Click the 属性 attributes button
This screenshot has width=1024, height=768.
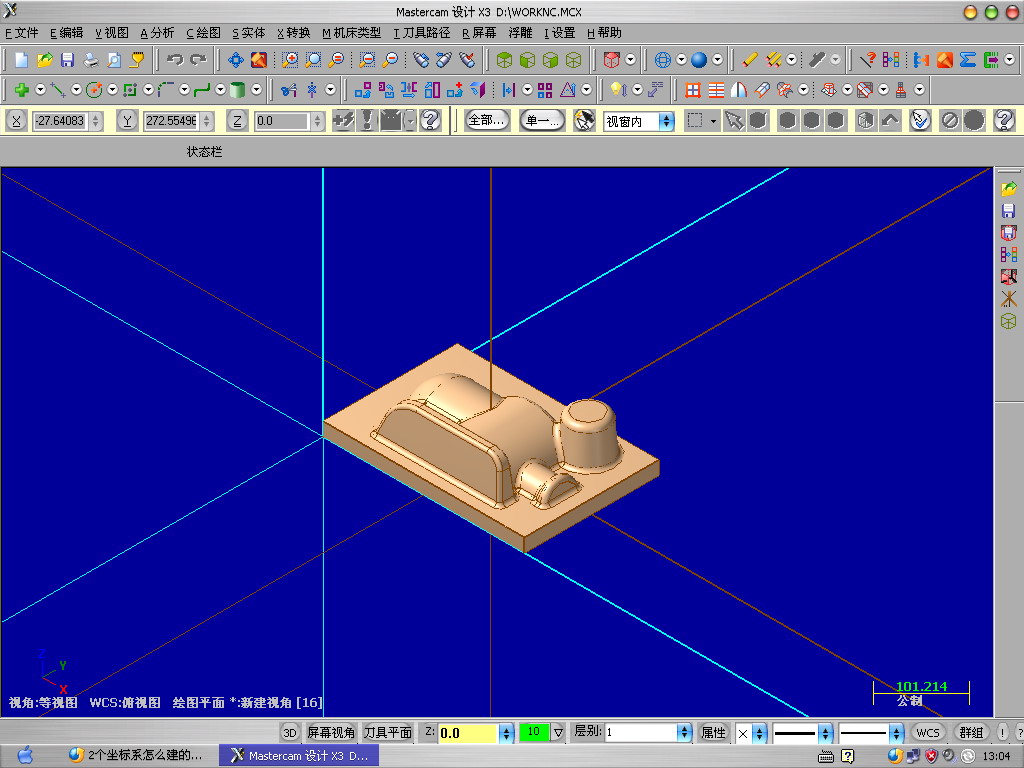tap(713, 733)
